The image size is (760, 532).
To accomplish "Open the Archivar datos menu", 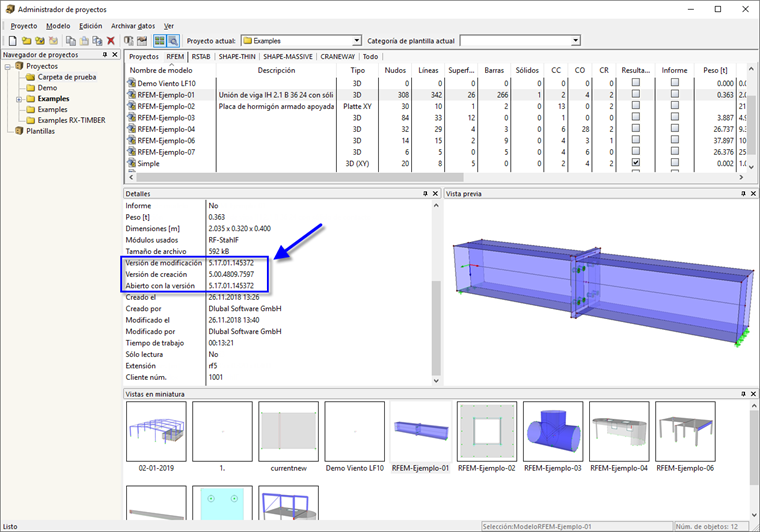I will pyautogui.click(x=133, y=26).
